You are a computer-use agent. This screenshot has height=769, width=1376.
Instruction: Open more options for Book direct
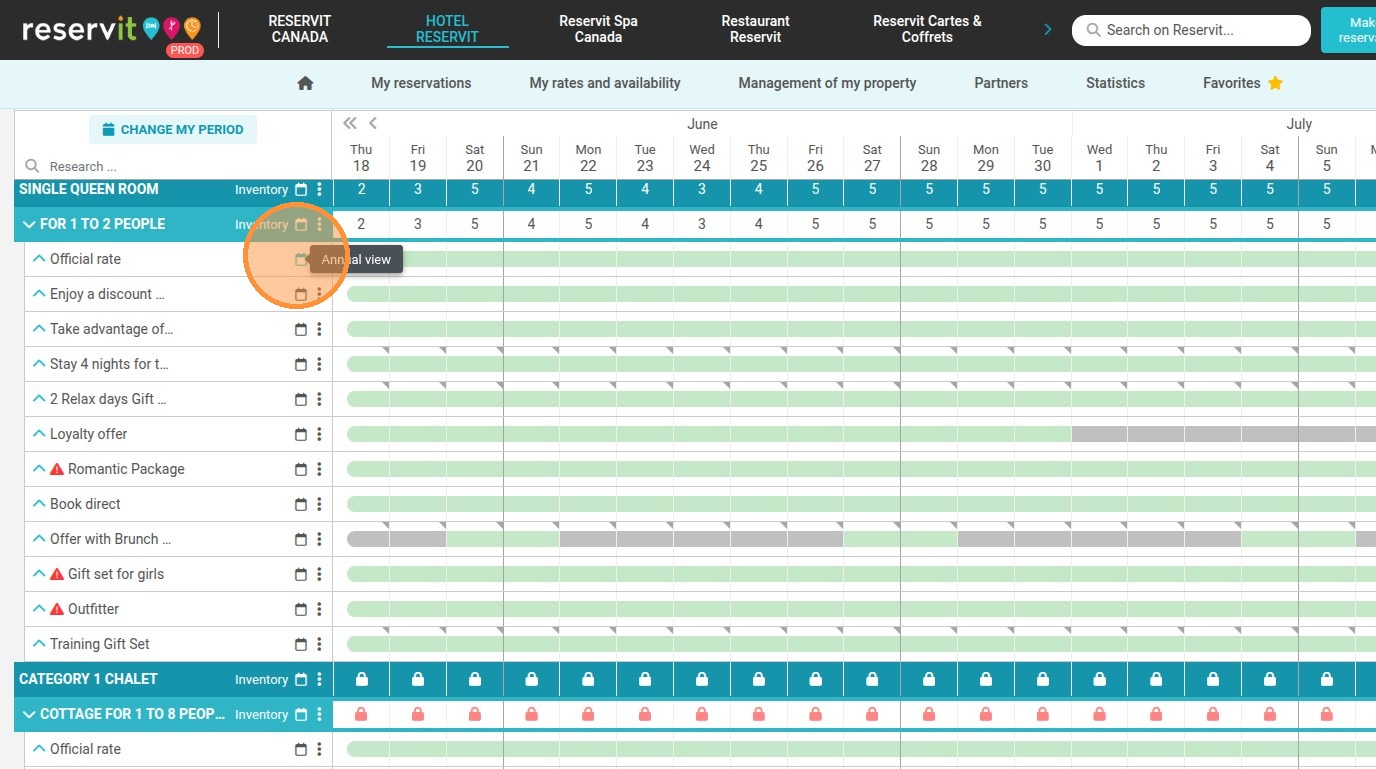coord(319,505)
